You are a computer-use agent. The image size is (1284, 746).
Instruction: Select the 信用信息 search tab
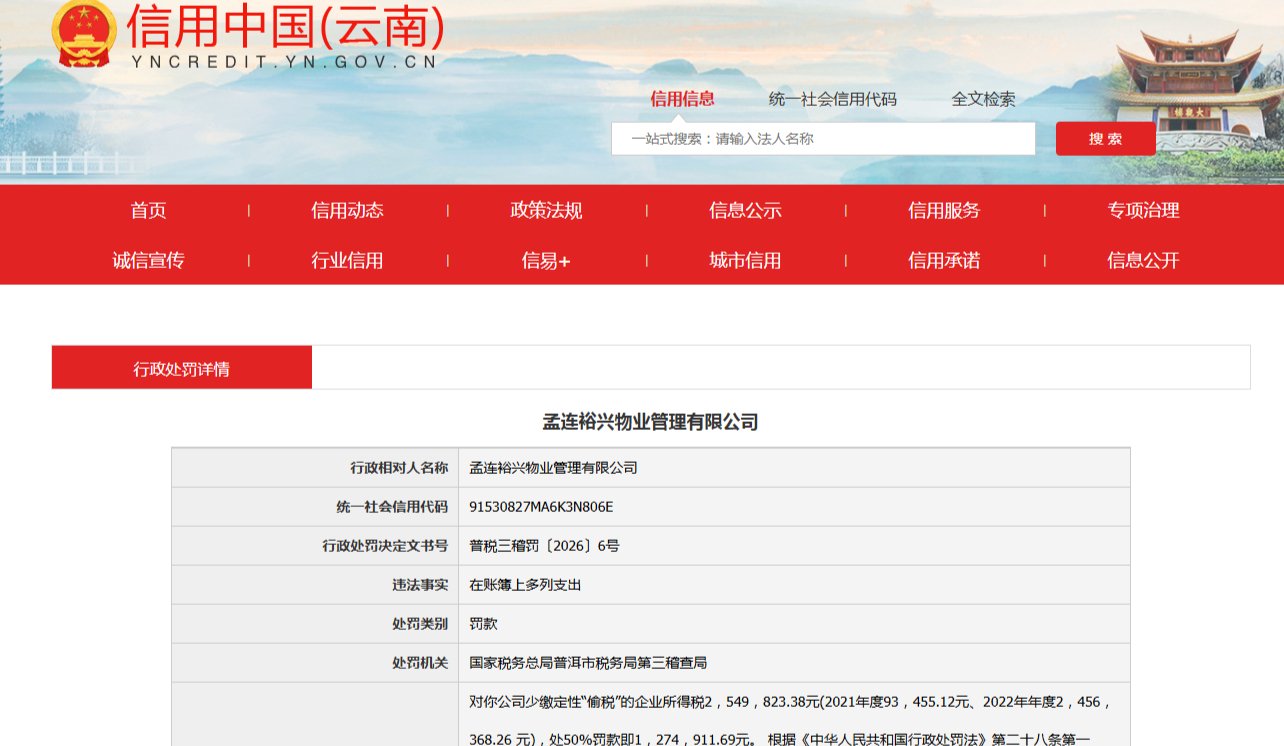click(682, 98)
